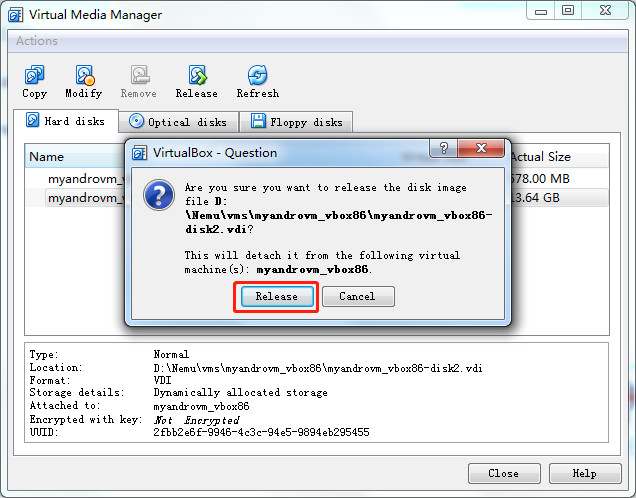
Task: Click the VirtualBox icon in Question dialog title
Action: 139,153
